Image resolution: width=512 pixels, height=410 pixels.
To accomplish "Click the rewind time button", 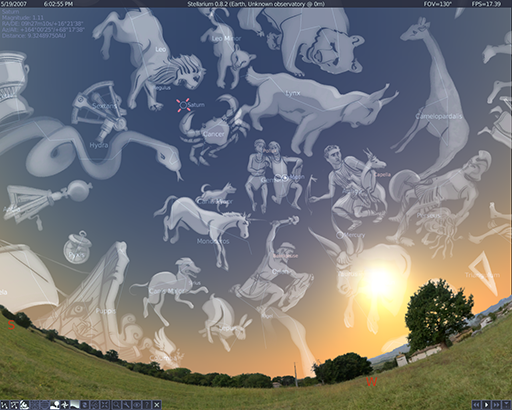I will pos(477,405).
